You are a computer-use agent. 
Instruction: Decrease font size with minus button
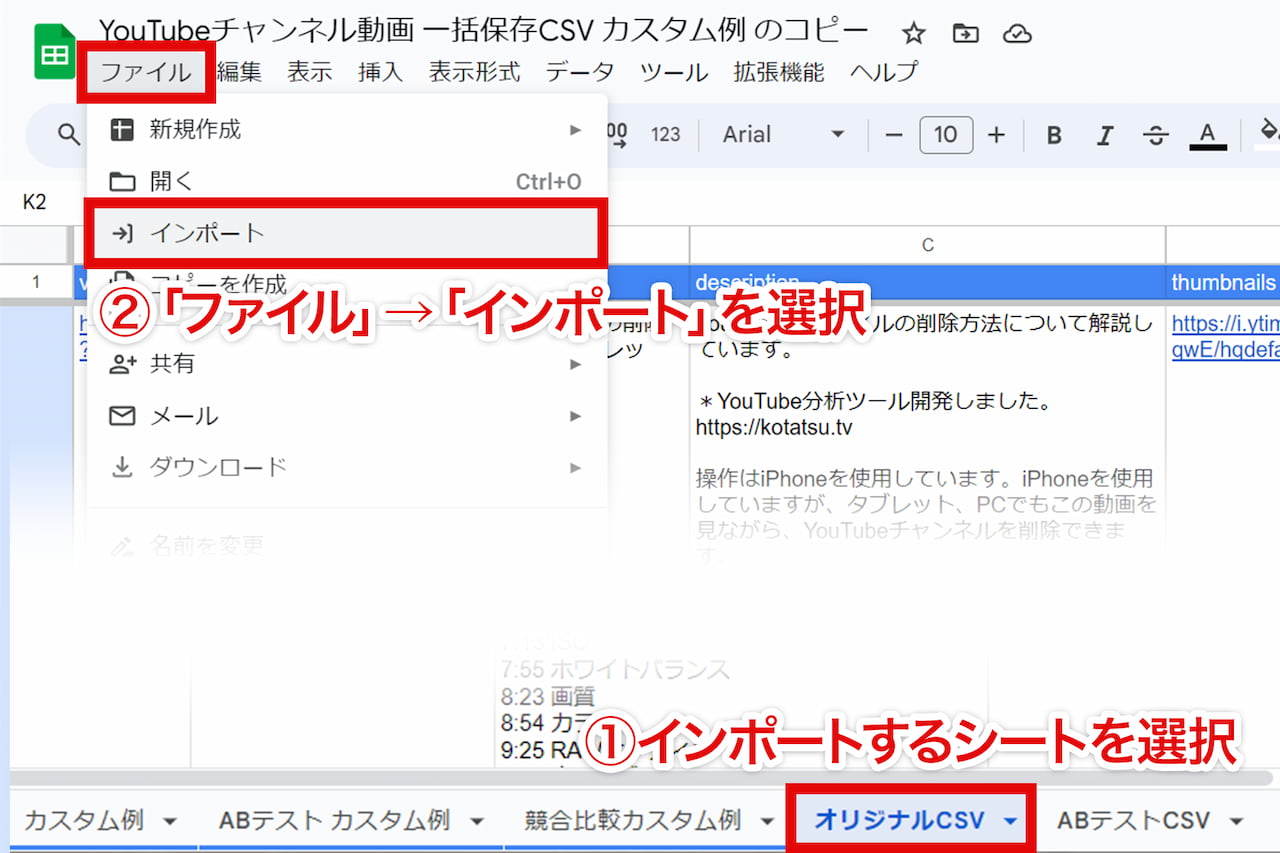[x=895, y=134]
